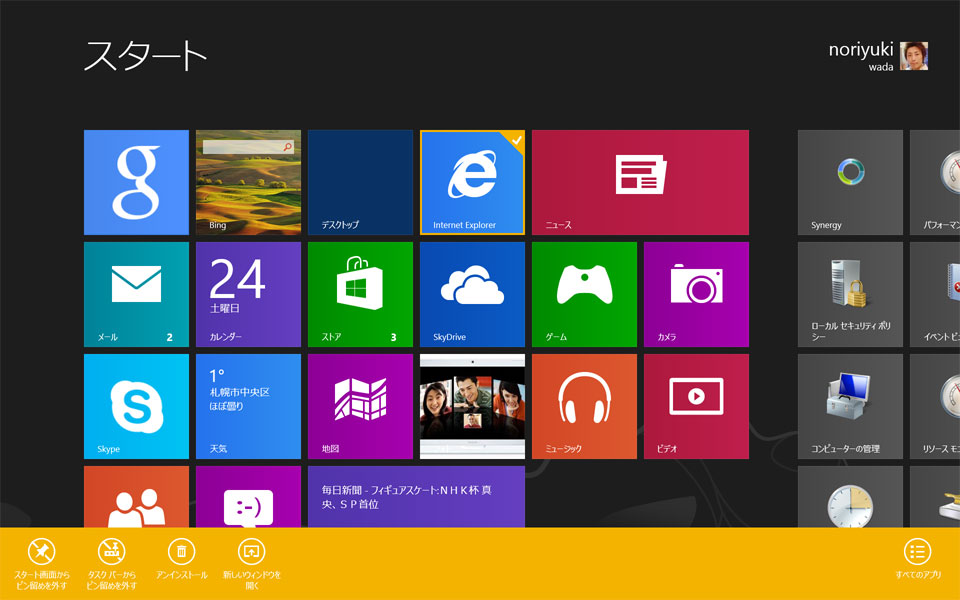The height and width of the screenshot is (600, 960).
Task: Open the Skype tile
Action: click(x=137, y=407)
